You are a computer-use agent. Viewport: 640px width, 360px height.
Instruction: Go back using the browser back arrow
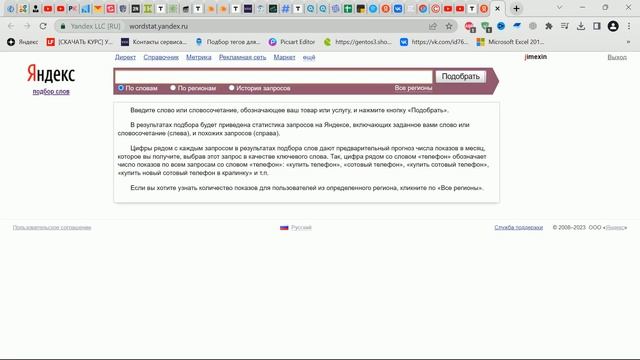pos(11,26)
